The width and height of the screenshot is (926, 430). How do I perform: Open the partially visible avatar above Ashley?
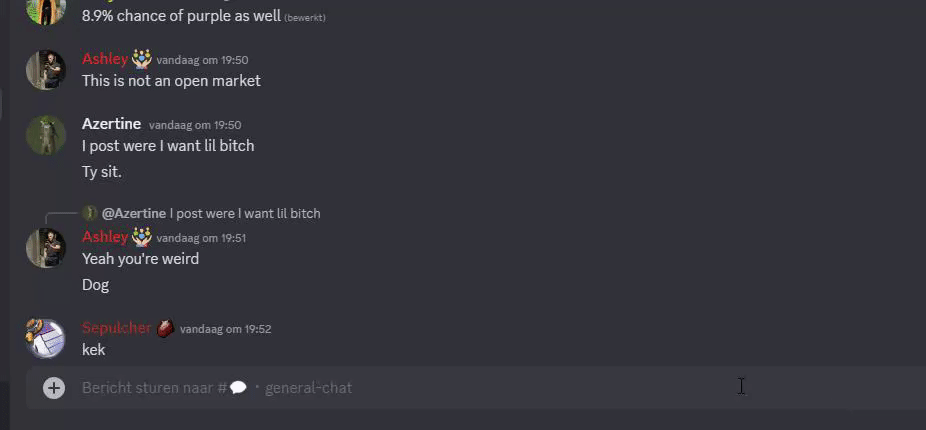click(46, 12)
